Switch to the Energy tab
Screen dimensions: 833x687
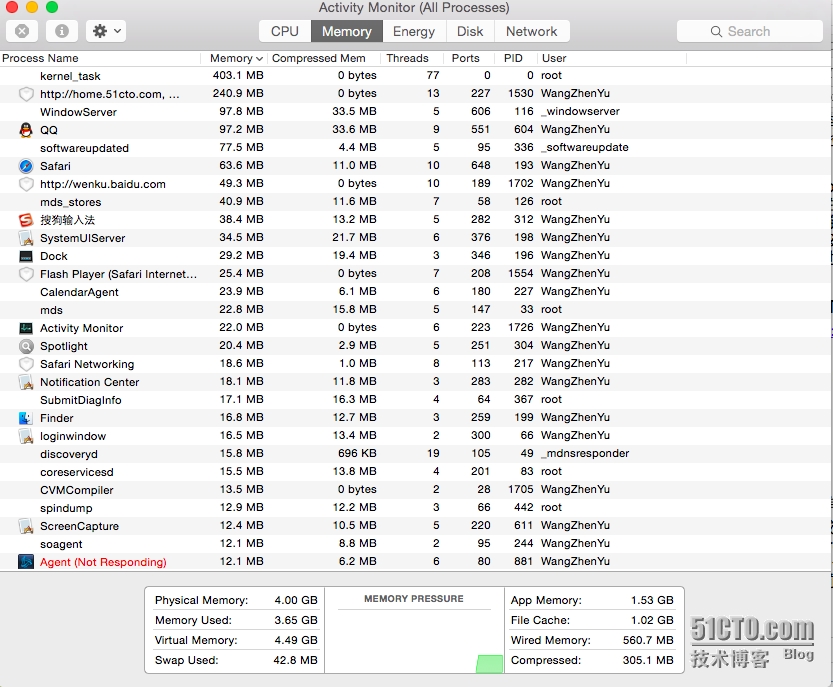click(x=414, y=31)
